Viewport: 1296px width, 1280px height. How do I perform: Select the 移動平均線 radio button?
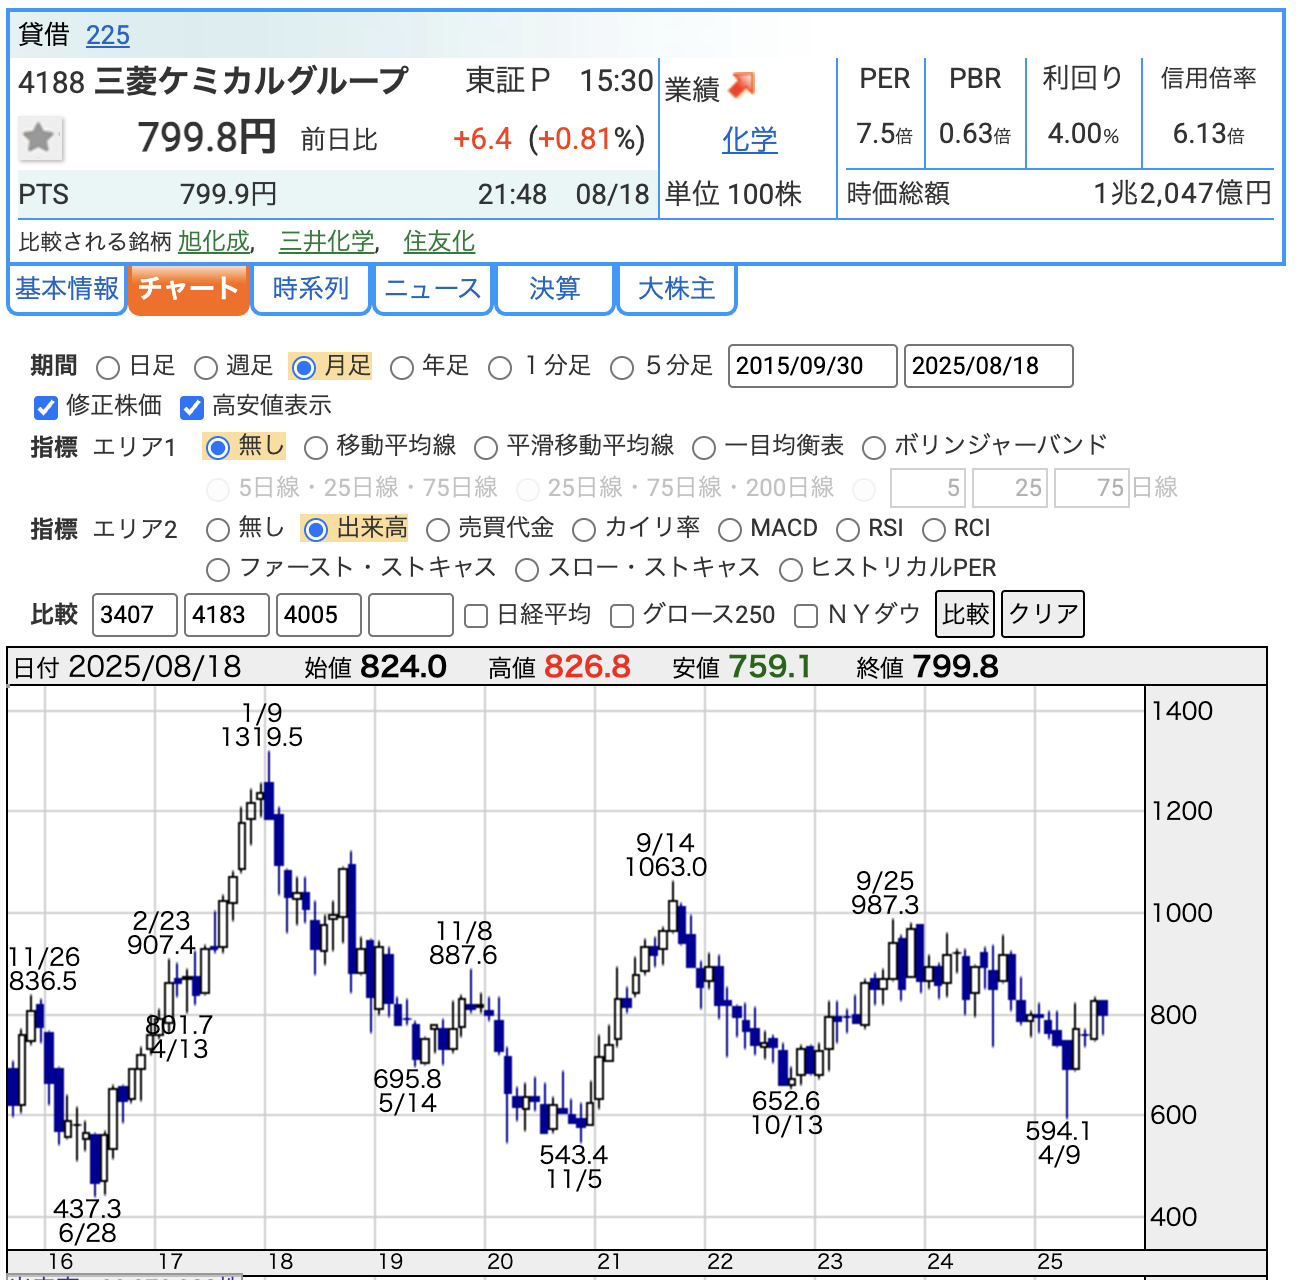(x=316, y=447)
